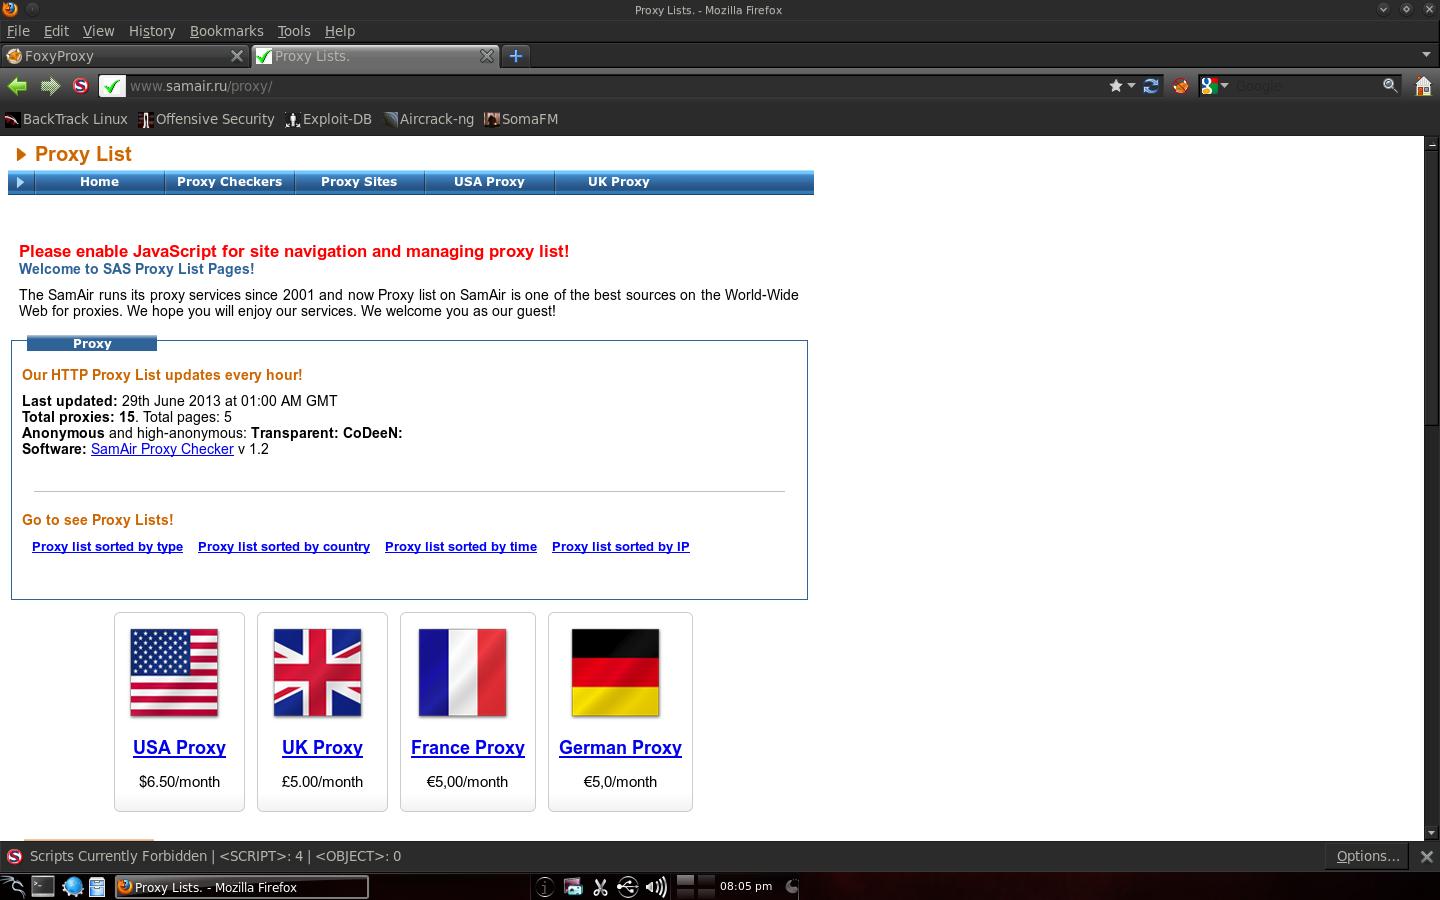
Task: Open the volume speaker tray icon
Action: (656, 887)
